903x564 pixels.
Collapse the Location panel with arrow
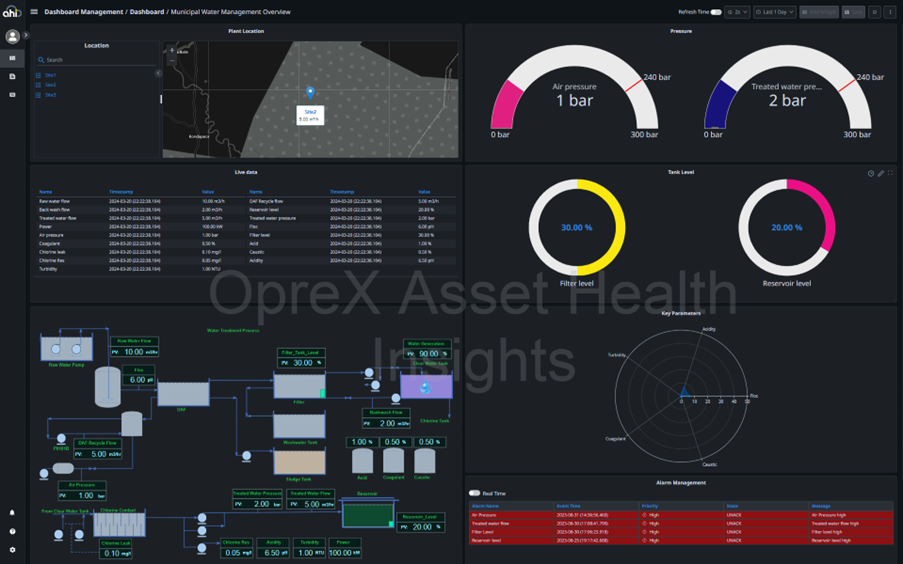[158, 73]
